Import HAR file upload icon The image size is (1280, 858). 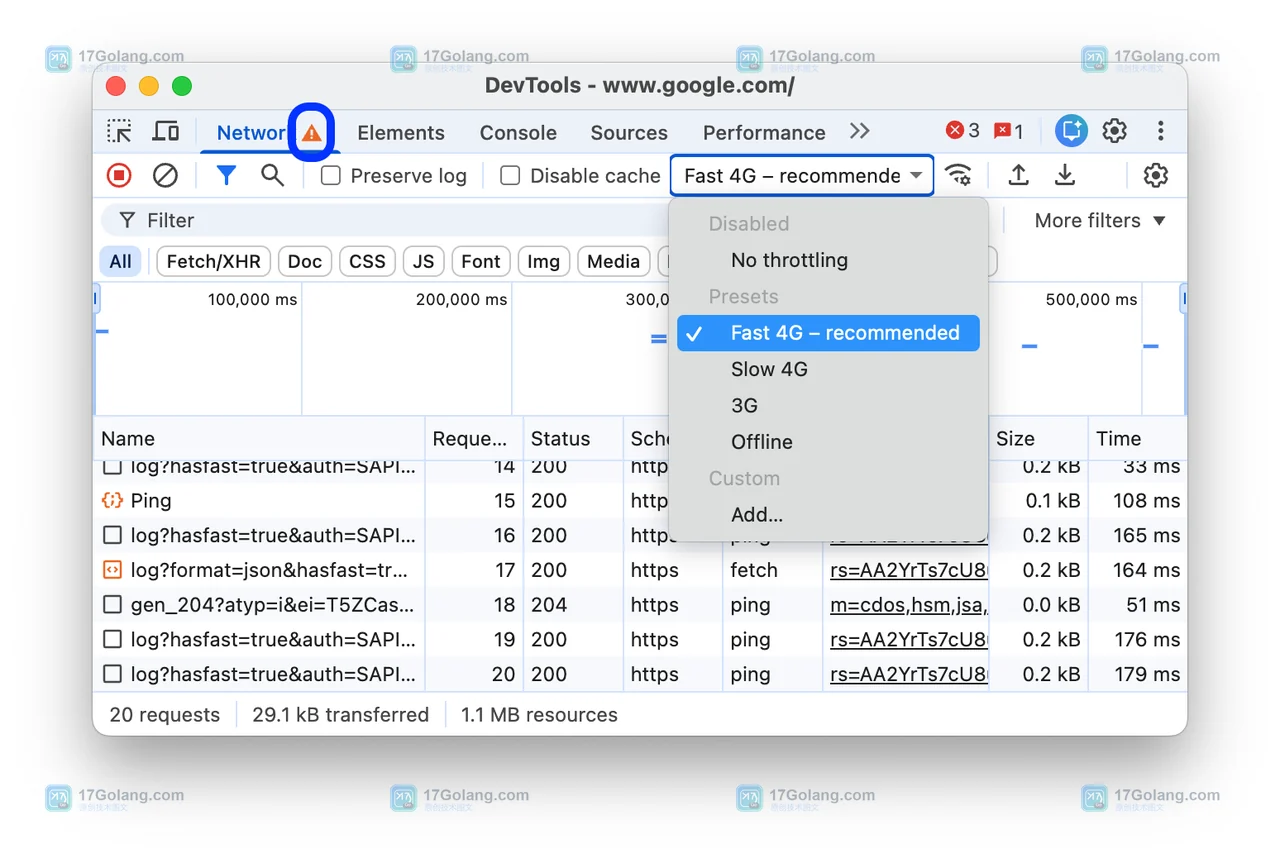point(1018,176)
